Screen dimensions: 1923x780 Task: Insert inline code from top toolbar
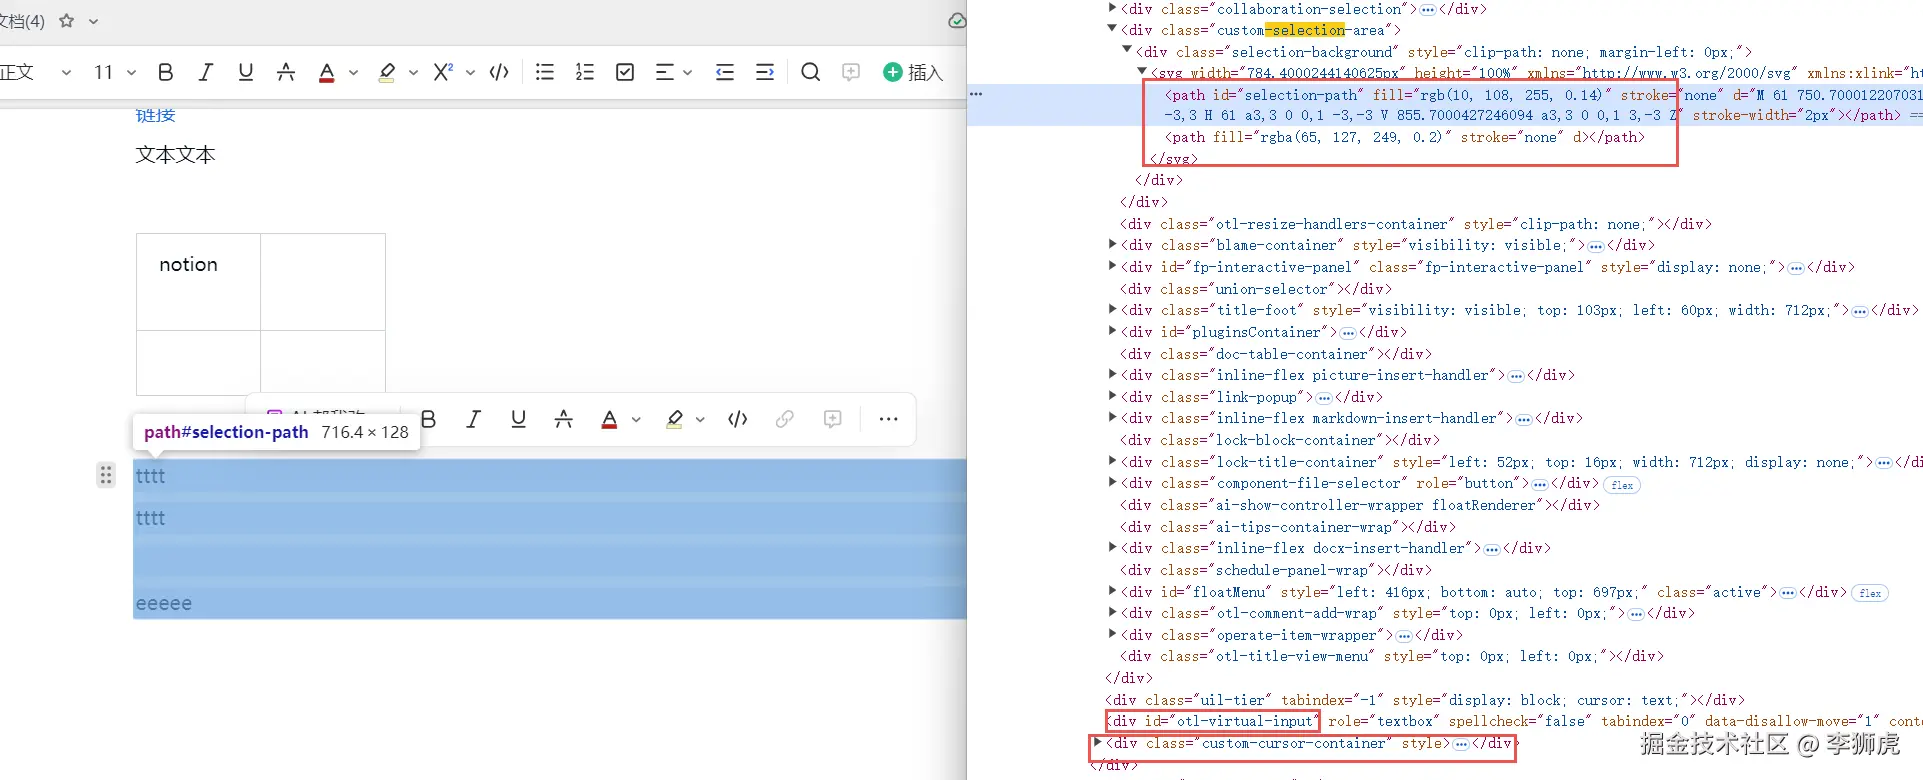500,72
